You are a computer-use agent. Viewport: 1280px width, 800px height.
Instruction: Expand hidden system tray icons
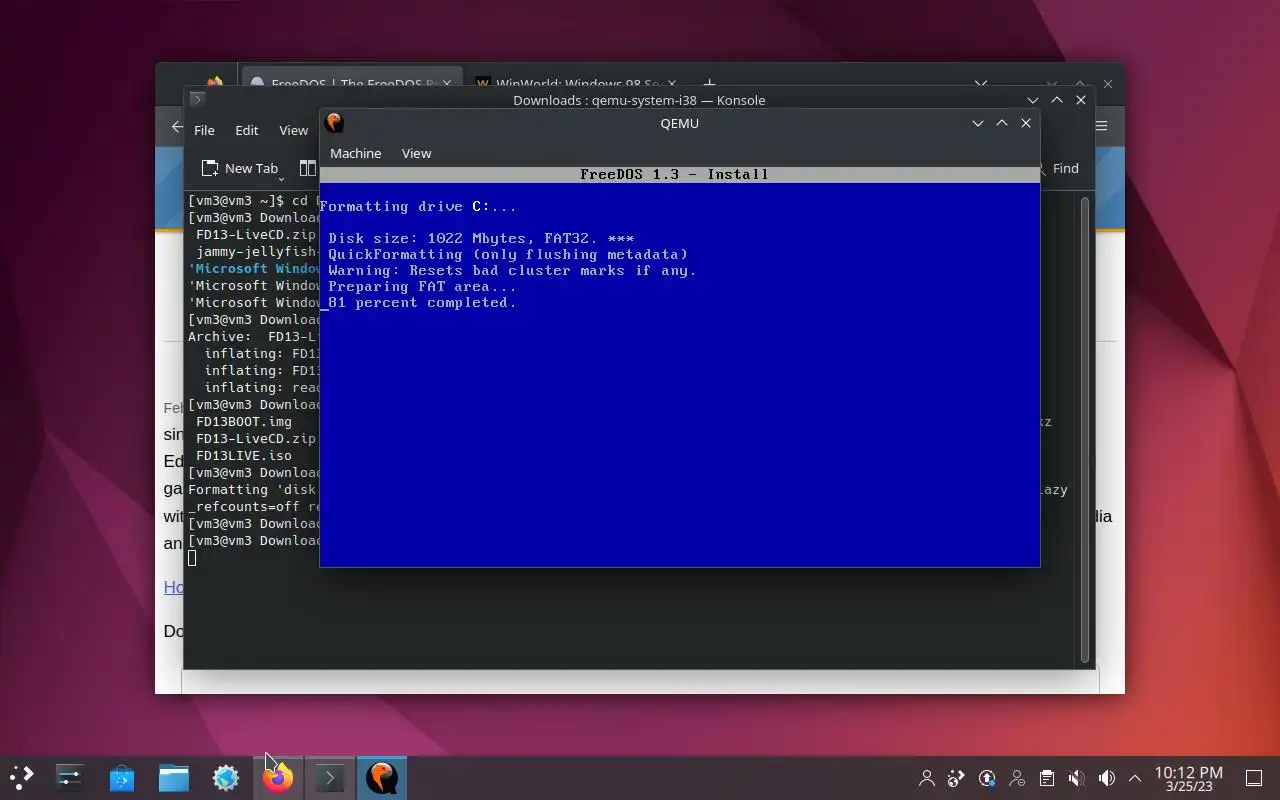1135,778
